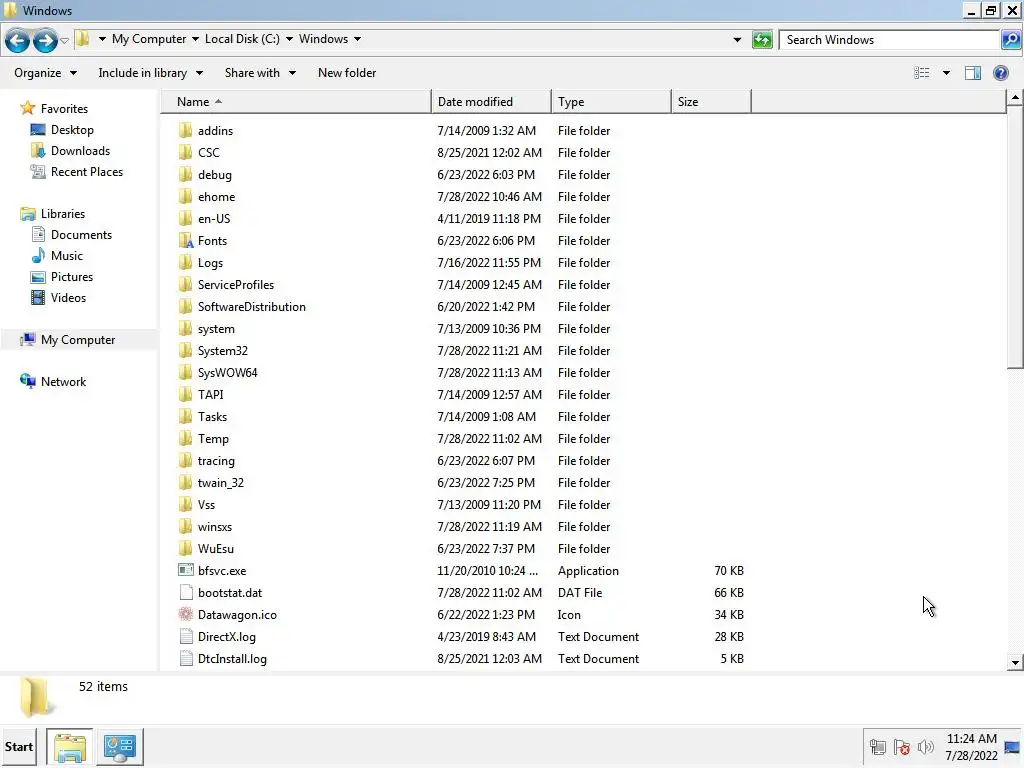The image size is (1024, 768).
Task: Open the Videos library
Action: click(68, 298)
